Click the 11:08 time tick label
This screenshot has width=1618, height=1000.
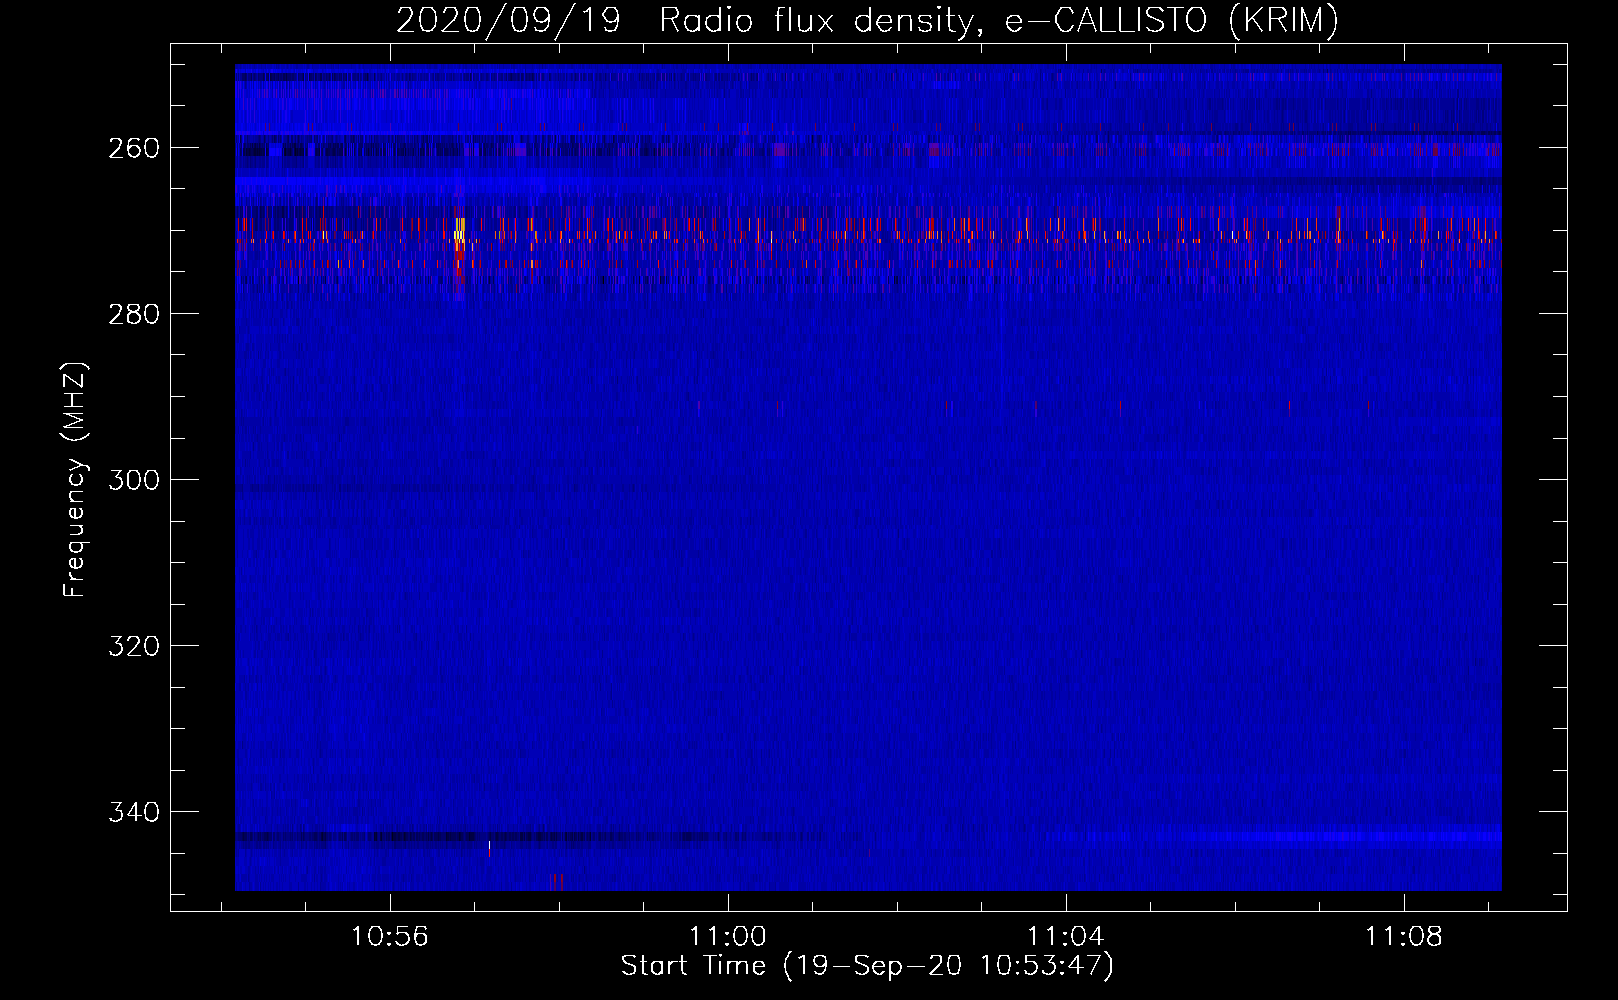click(1404, 937)
